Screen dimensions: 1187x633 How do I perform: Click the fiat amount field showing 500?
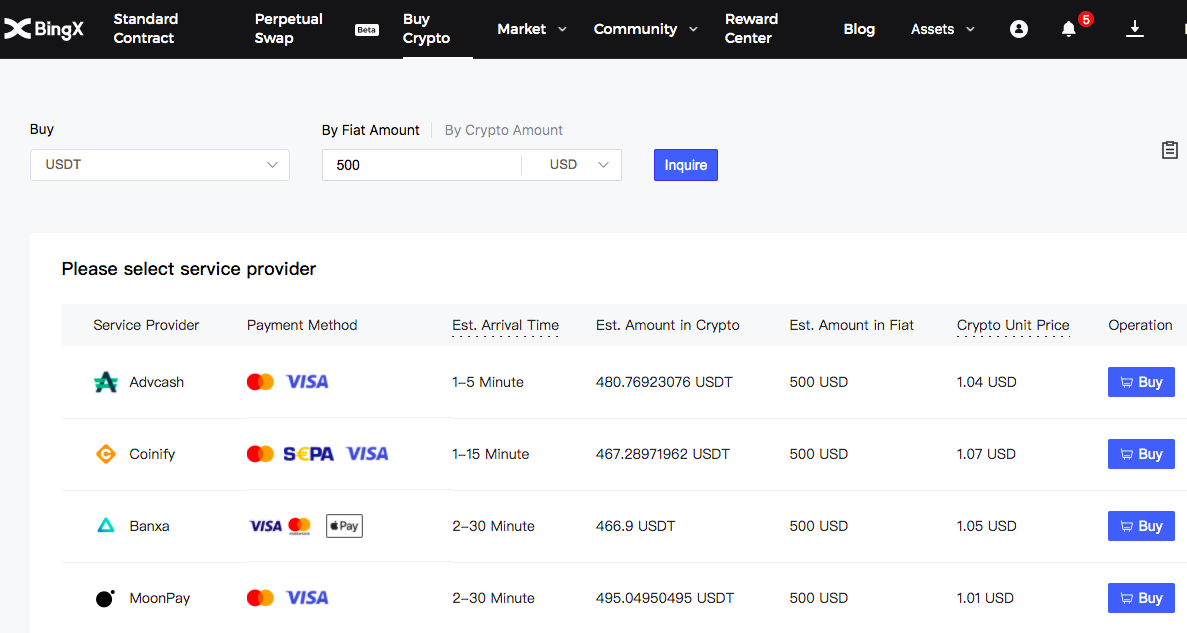422,165
